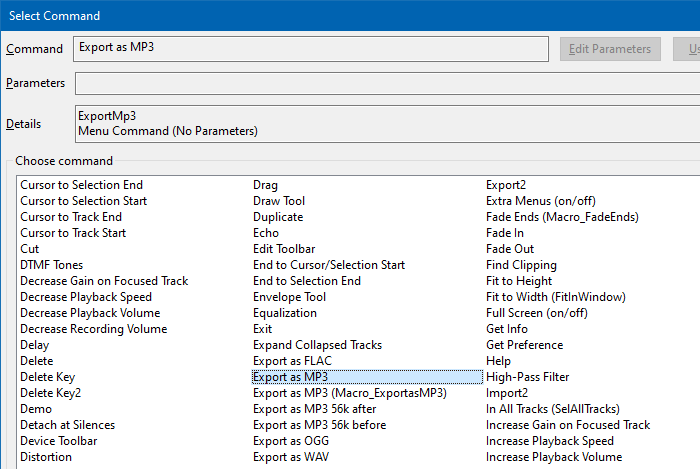Select the Edit Toolbar command
Viewport: 700px width, 469px height.
pos(284,249)
